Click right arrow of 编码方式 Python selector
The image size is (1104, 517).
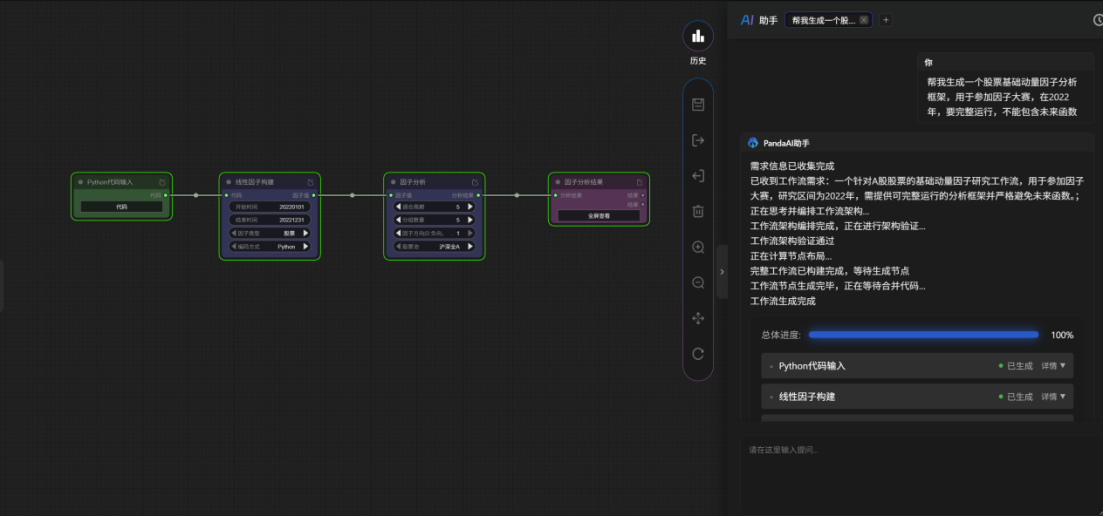point(305,246)
